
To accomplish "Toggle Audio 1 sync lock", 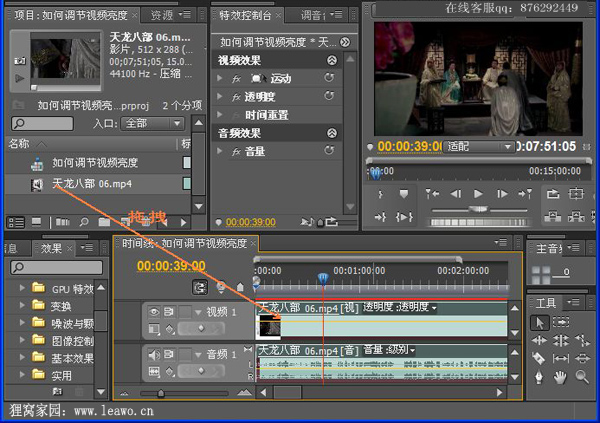I will click(x=168, y=354).
